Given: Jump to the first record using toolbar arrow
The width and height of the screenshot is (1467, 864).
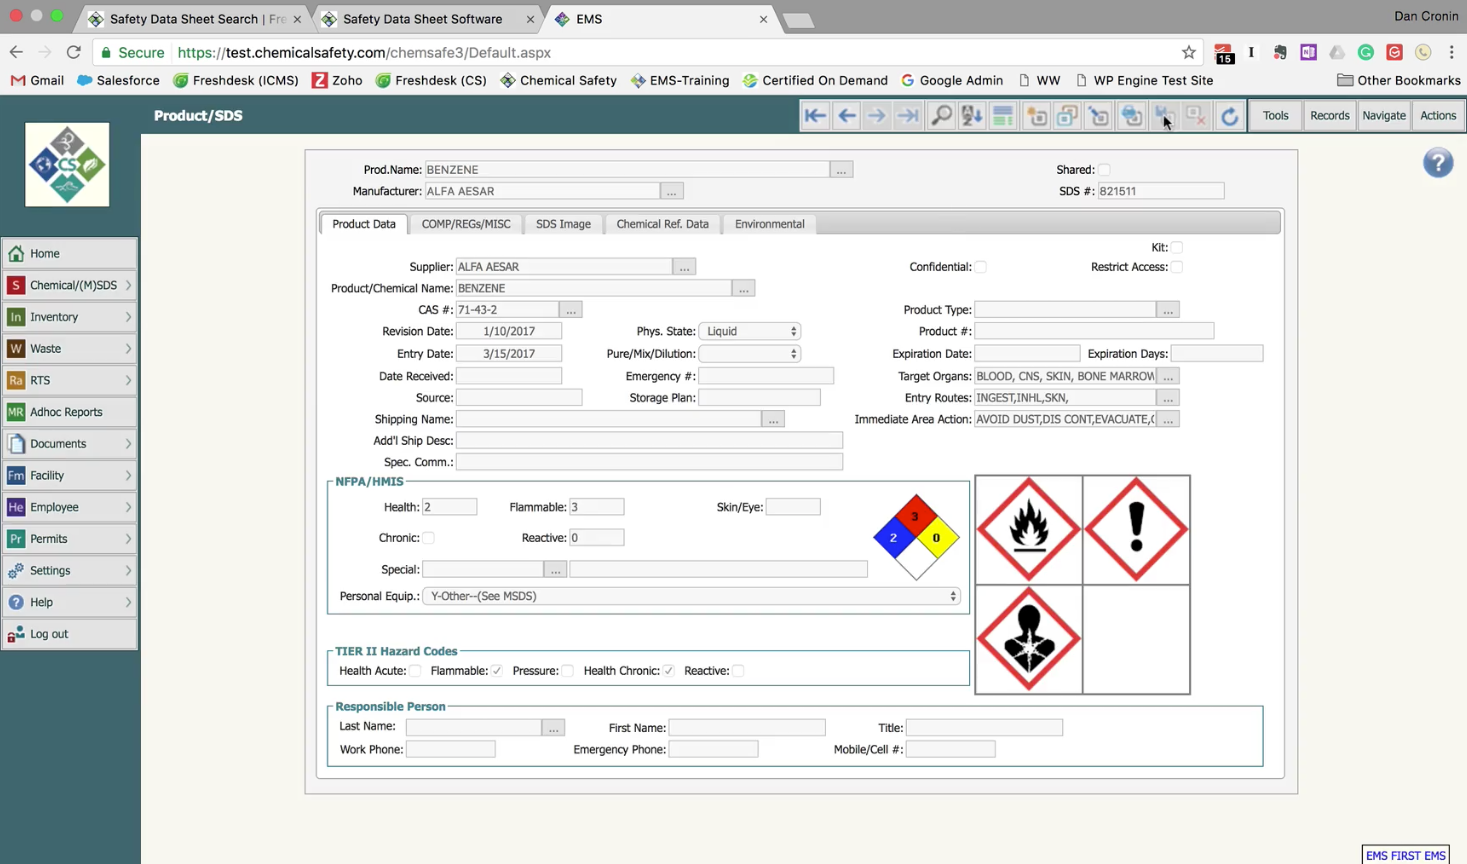Looking at the screenshot, I should click(815, 116).
